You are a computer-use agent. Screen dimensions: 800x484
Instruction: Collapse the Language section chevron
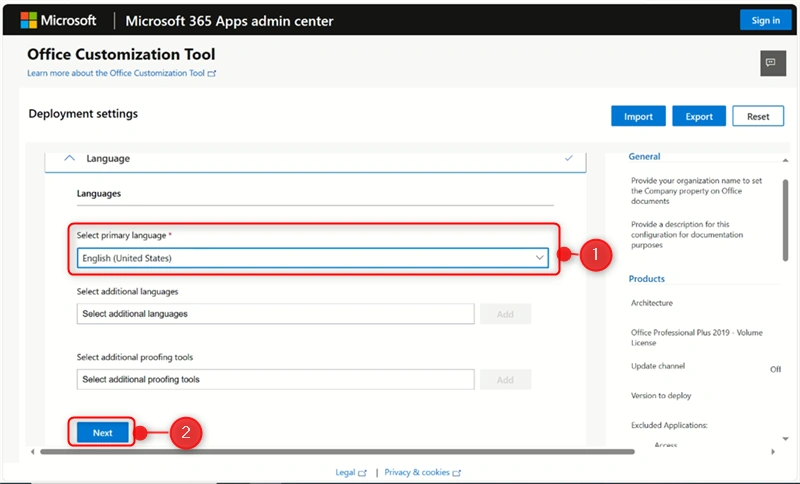[x=69, y=159]
